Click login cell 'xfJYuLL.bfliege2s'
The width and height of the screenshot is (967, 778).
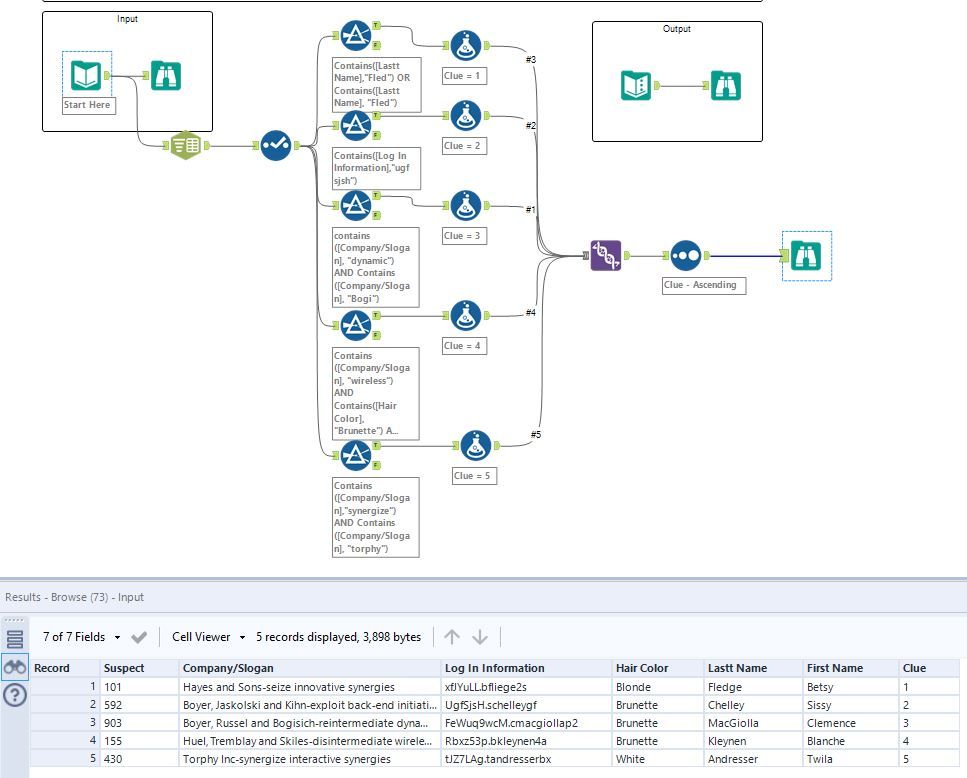coord(527,687)
